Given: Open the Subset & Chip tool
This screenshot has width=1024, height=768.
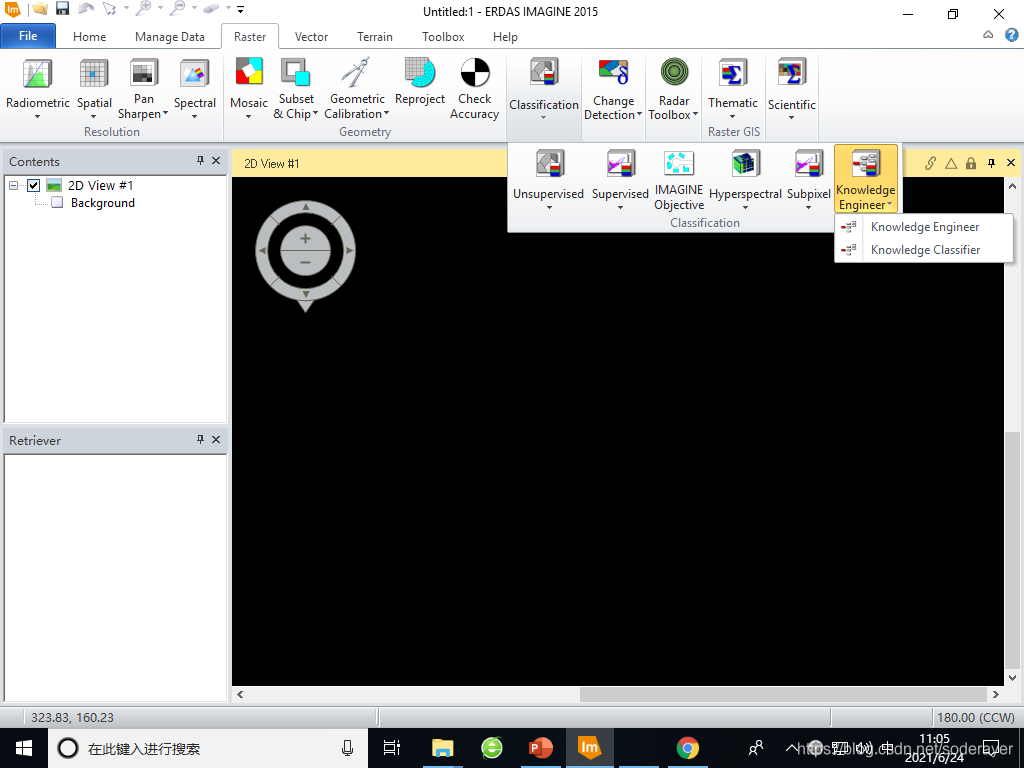Looking at the screenshot, I should click(296, 72).
